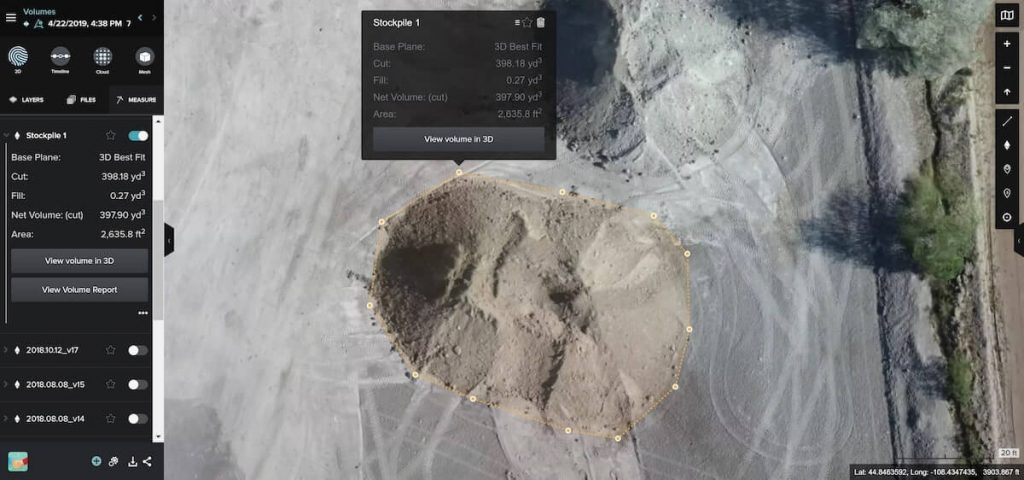Click View Volume Report button
Image resolution: width=1024 pixels, height=480 pixels.
pos(79,290)
